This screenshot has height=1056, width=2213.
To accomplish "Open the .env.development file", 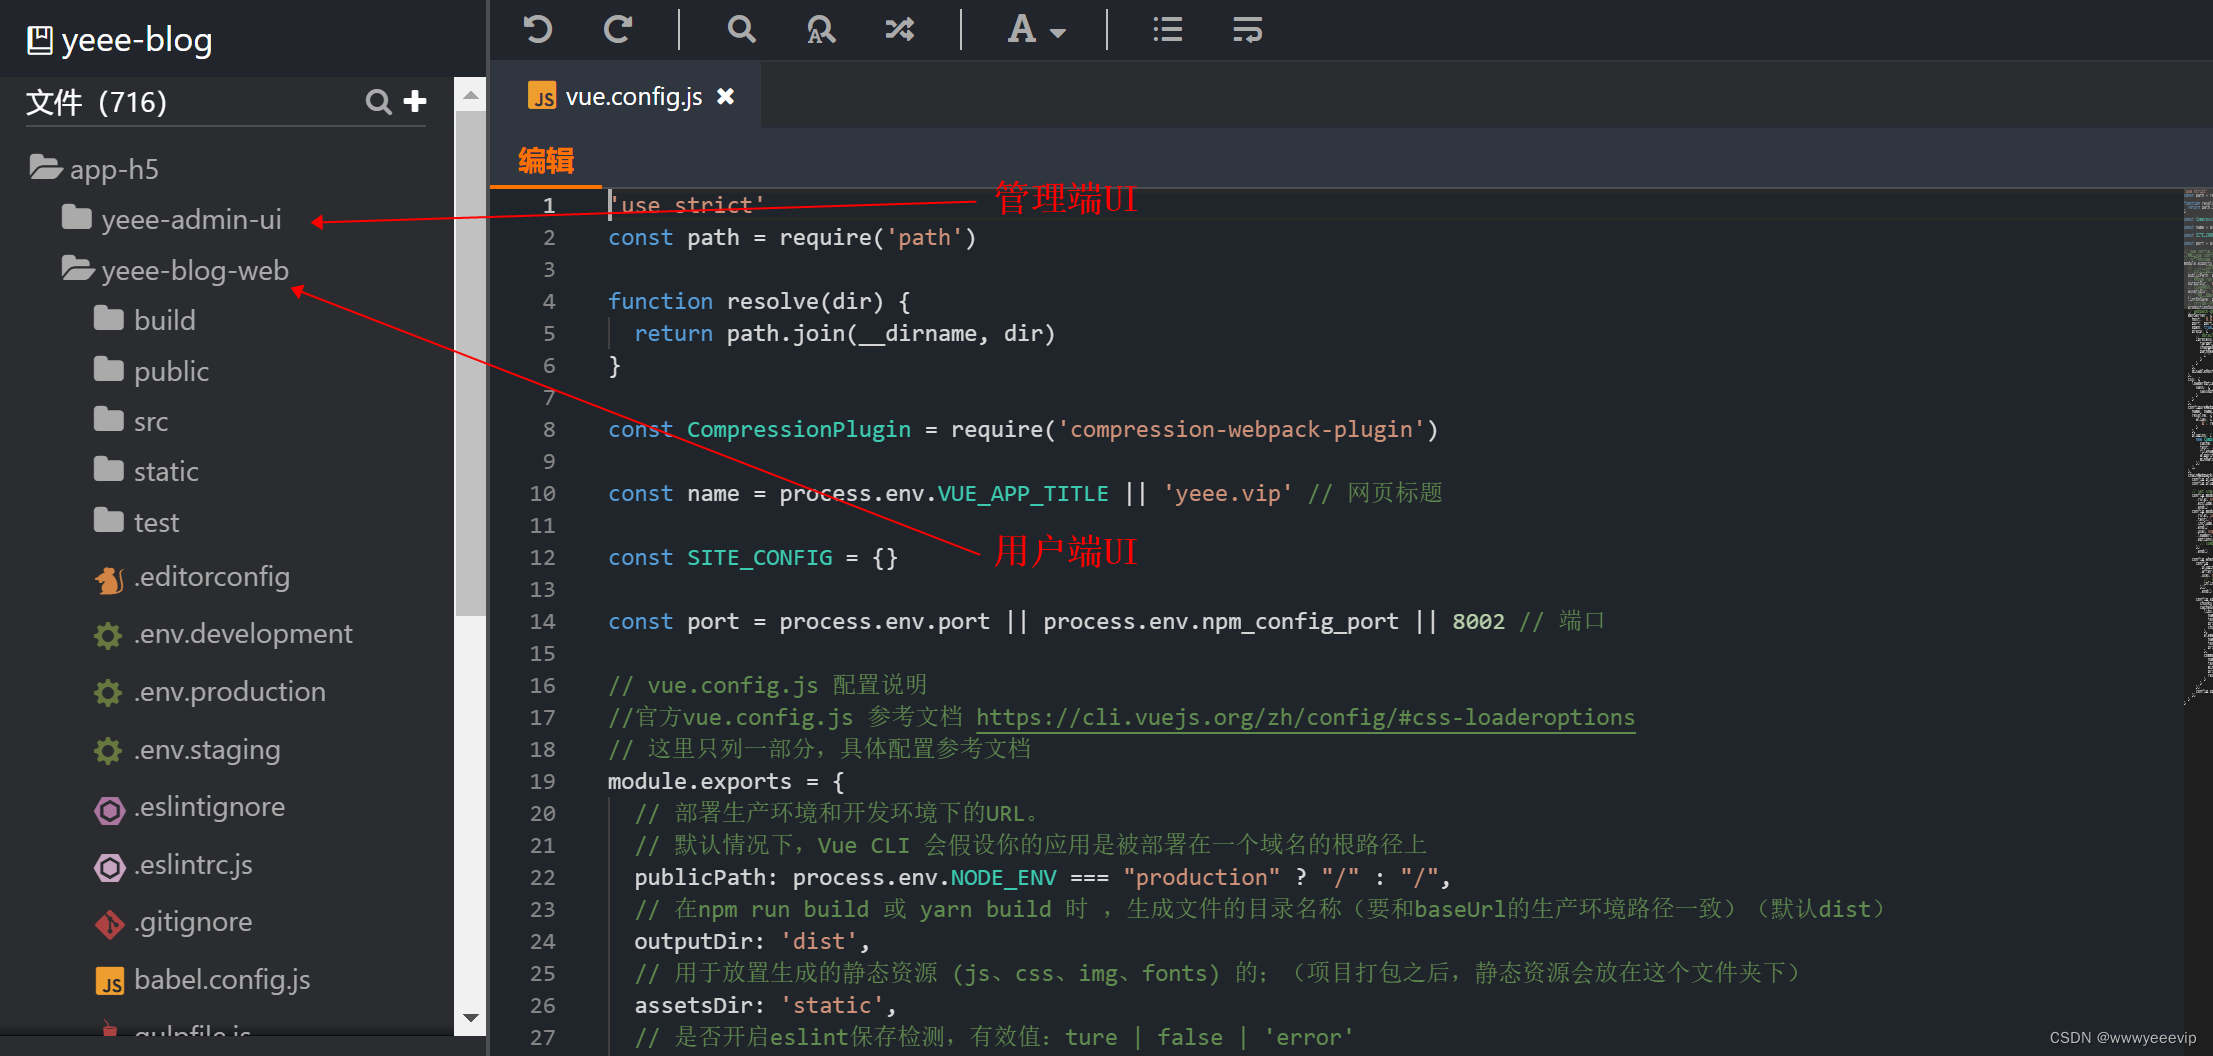I will point(223,634).
